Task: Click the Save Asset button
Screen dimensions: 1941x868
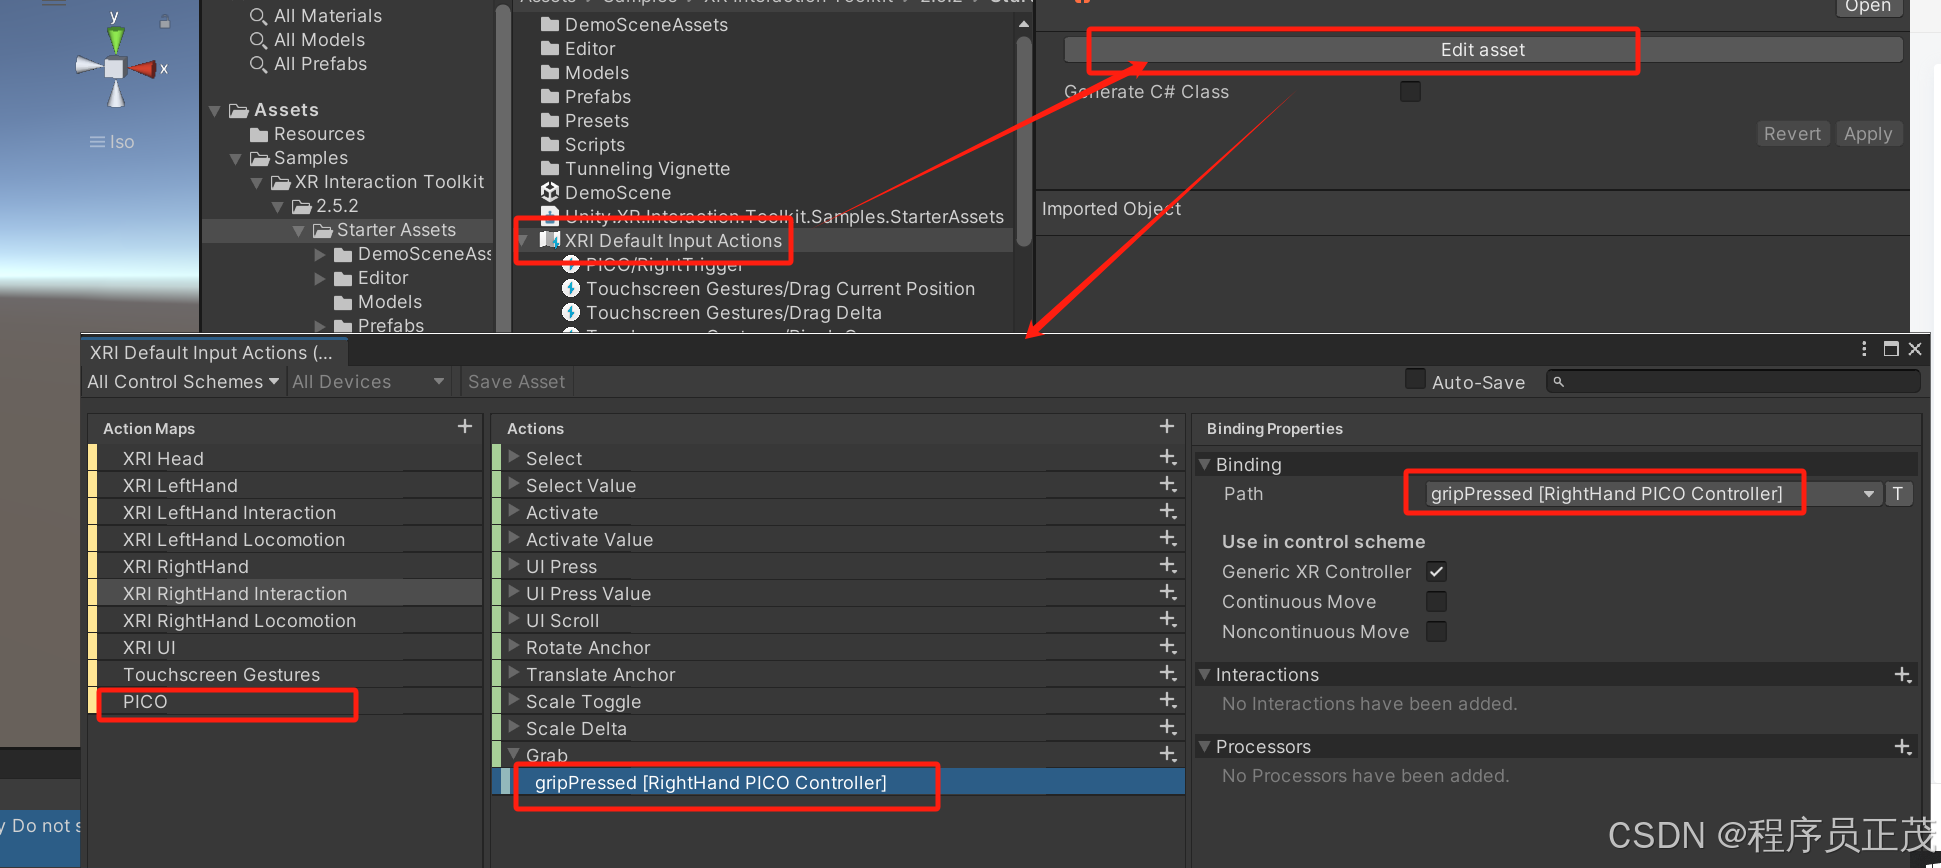Action: click(x=516, y=382)
